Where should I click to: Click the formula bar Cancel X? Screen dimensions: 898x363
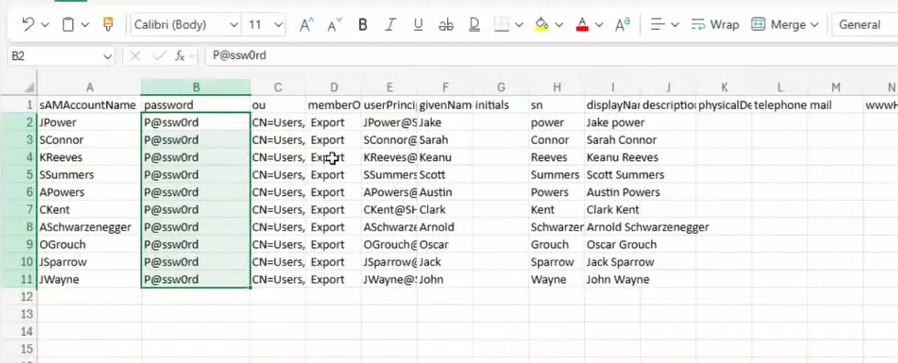pos(136,56)
